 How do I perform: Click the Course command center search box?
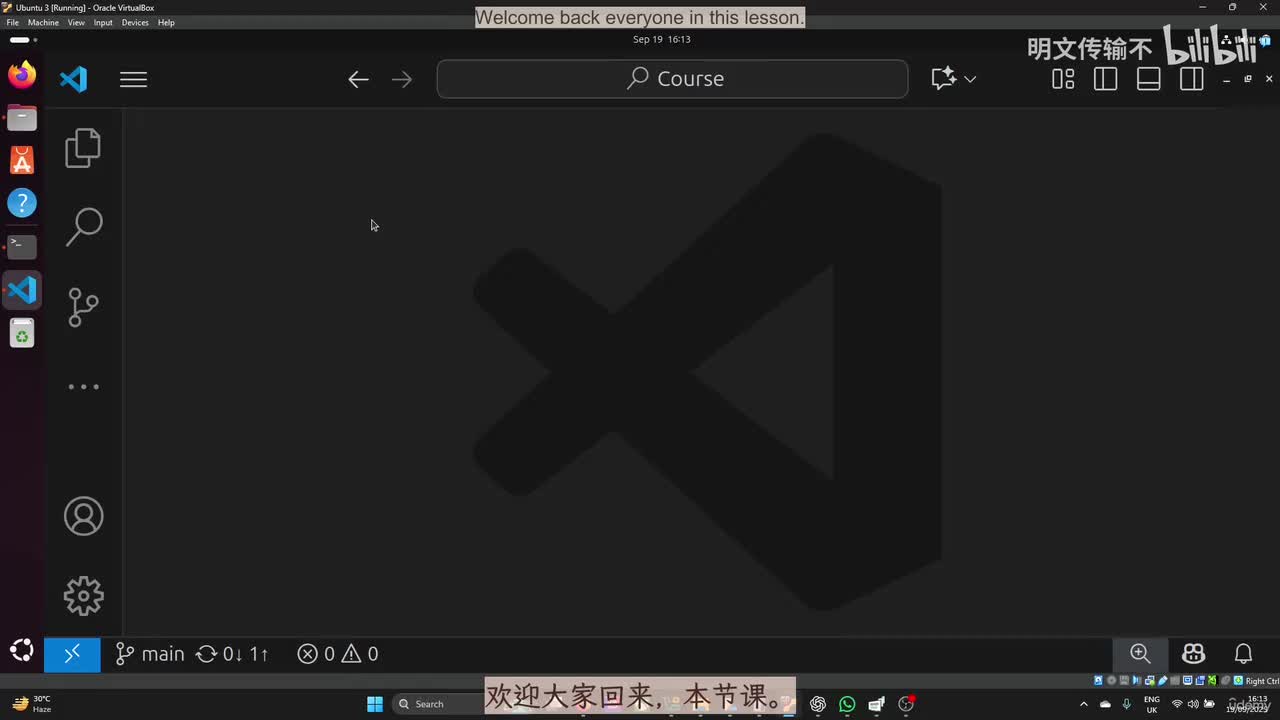pos(672,79)
